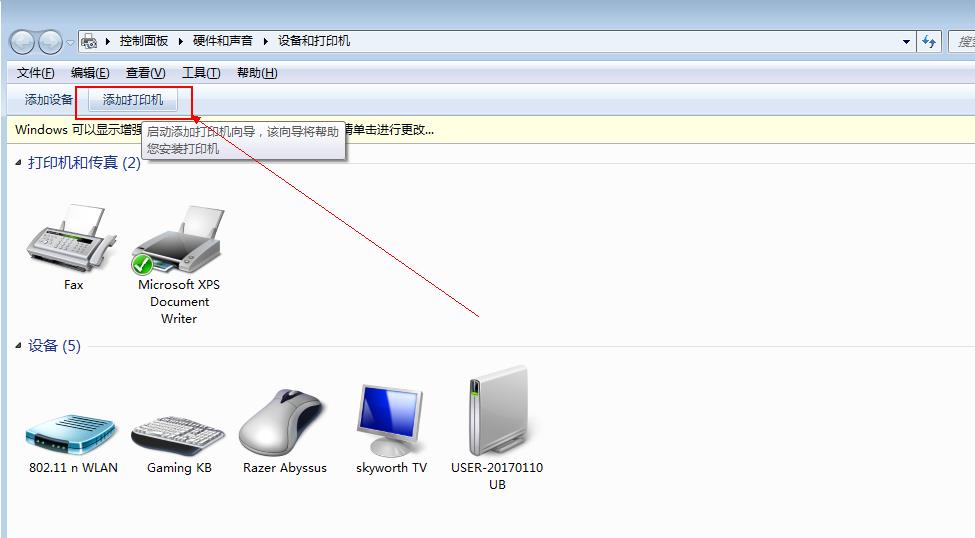Open the 工具(T) menu
This screenshot has height=538, width=975.
(x=201, y=73)
